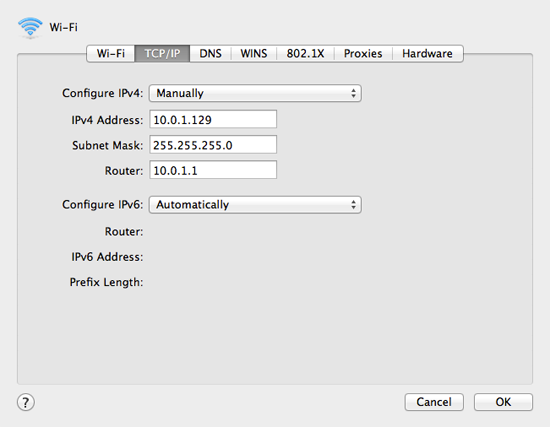Click the Configure IPv6 dropdown arrows
The image size is (550, 427).
[353, 205]
